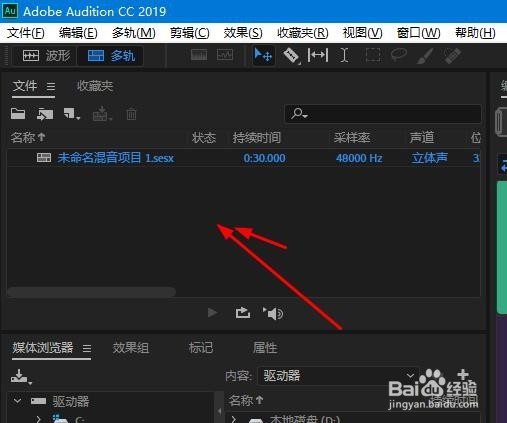Select the Spot Healing Brush tool
The height and width of the screenshot is (423, 507).
coord(453,56)
